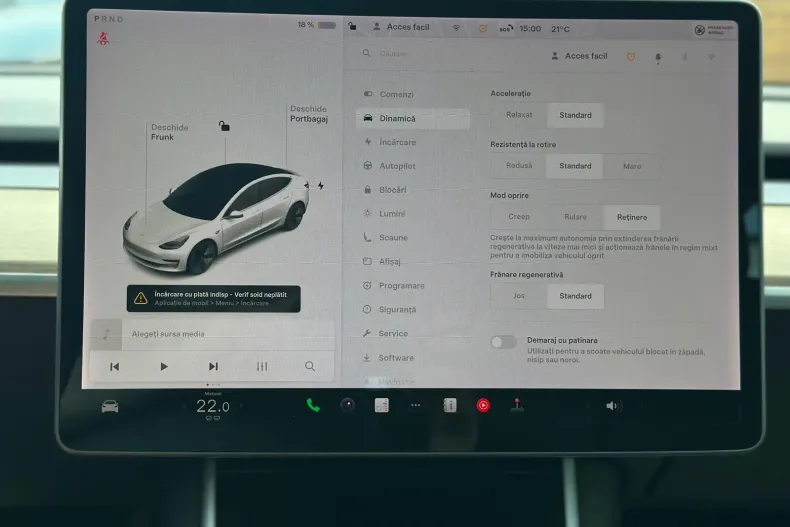Open the manual info app icon
790x527 pixels.
(449, 405)
